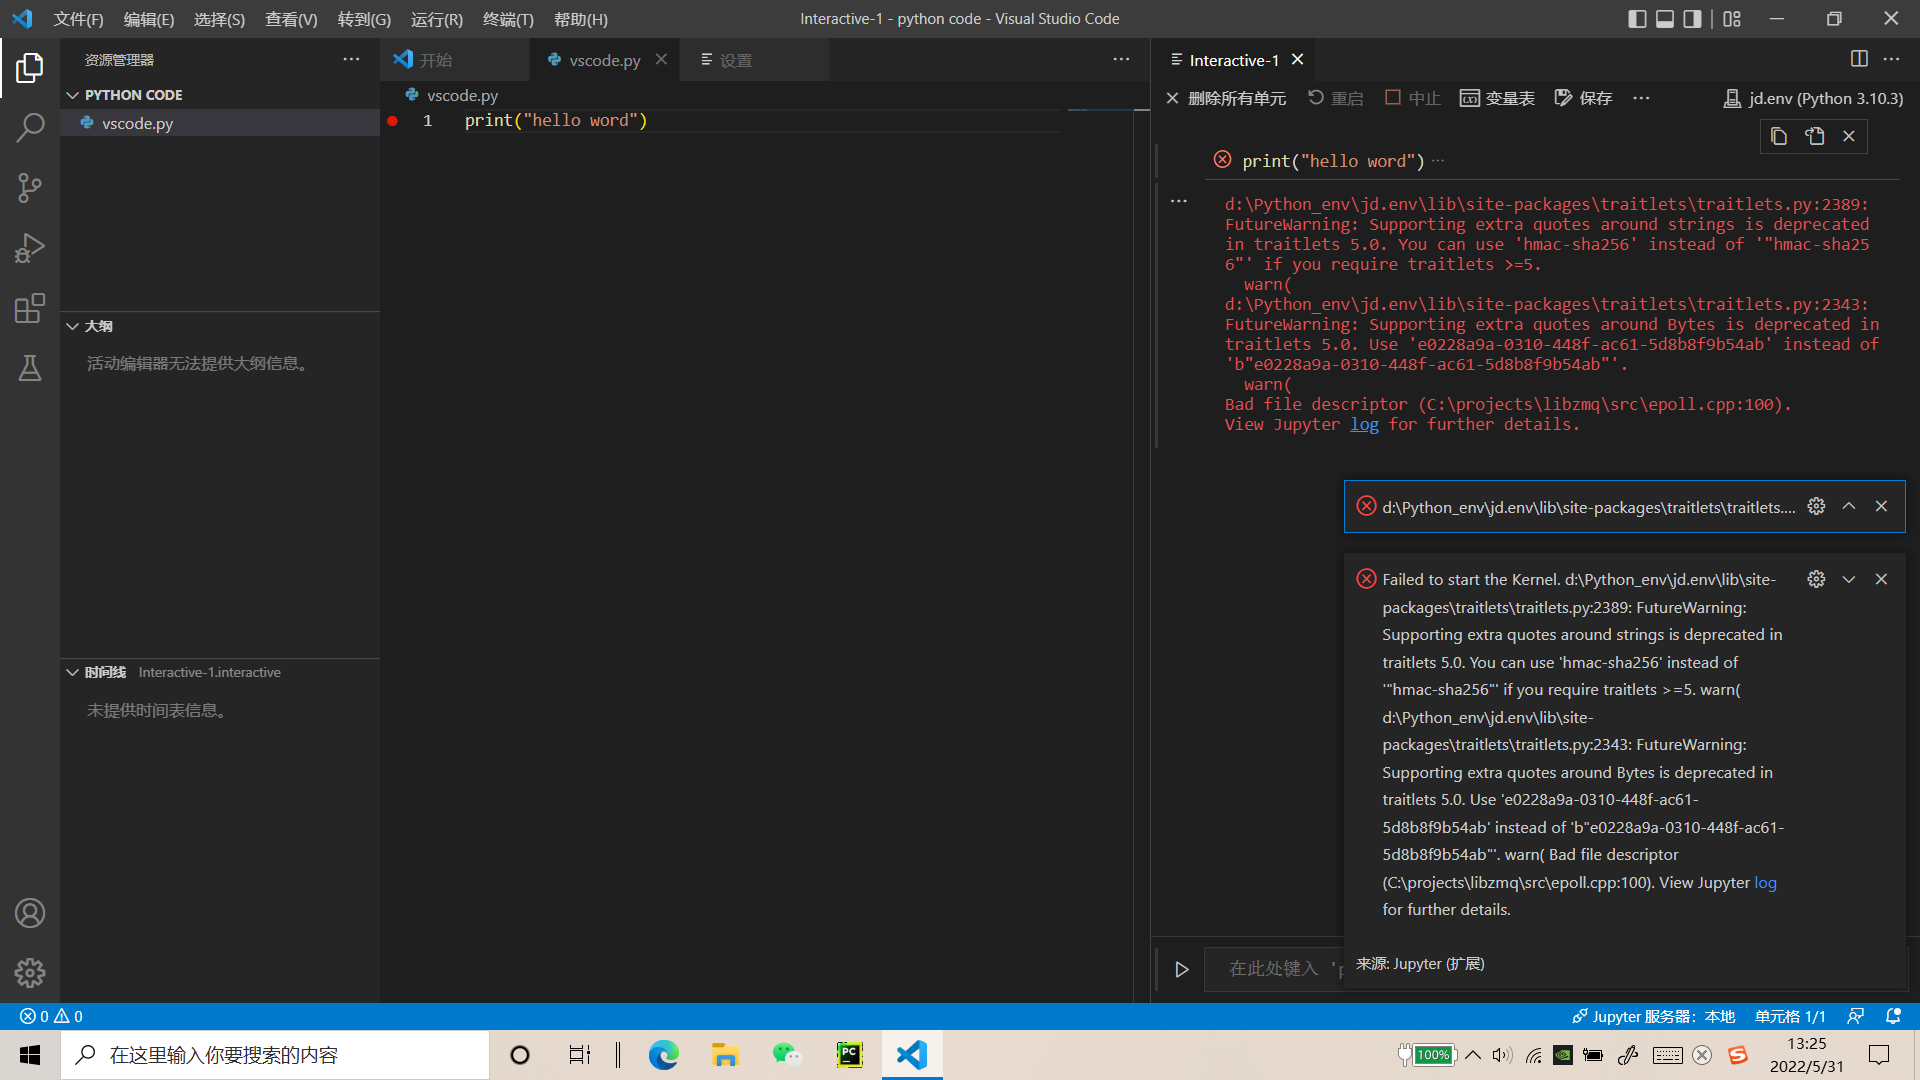Open the Explorer view in activity bar
This screenshot has width=1920, height=1080.
coord(30,68)
